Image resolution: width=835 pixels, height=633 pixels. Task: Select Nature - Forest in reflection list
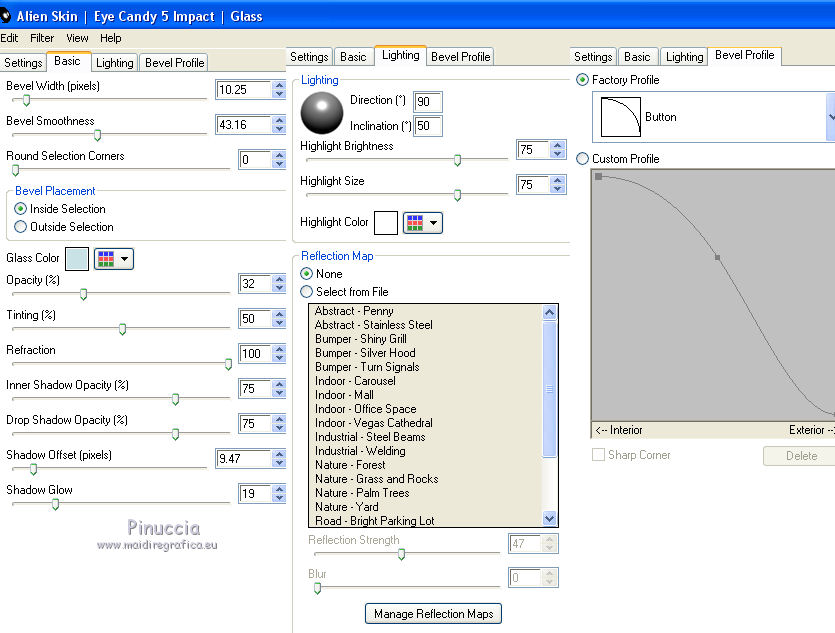[350, 465]
